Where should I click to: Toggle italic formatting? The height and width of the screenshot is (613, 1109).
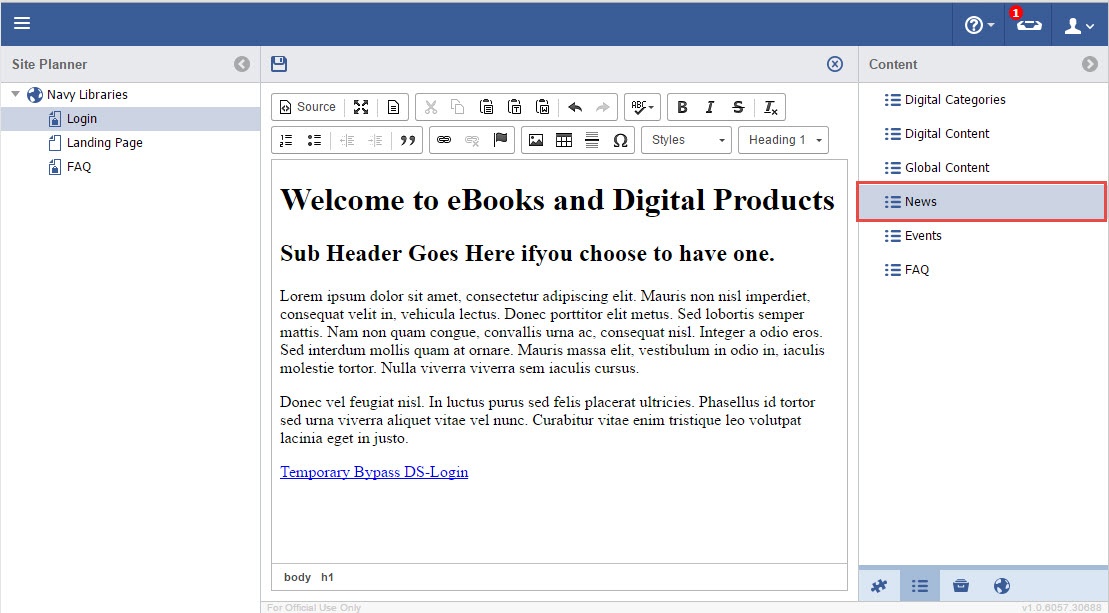click(710, 107)
